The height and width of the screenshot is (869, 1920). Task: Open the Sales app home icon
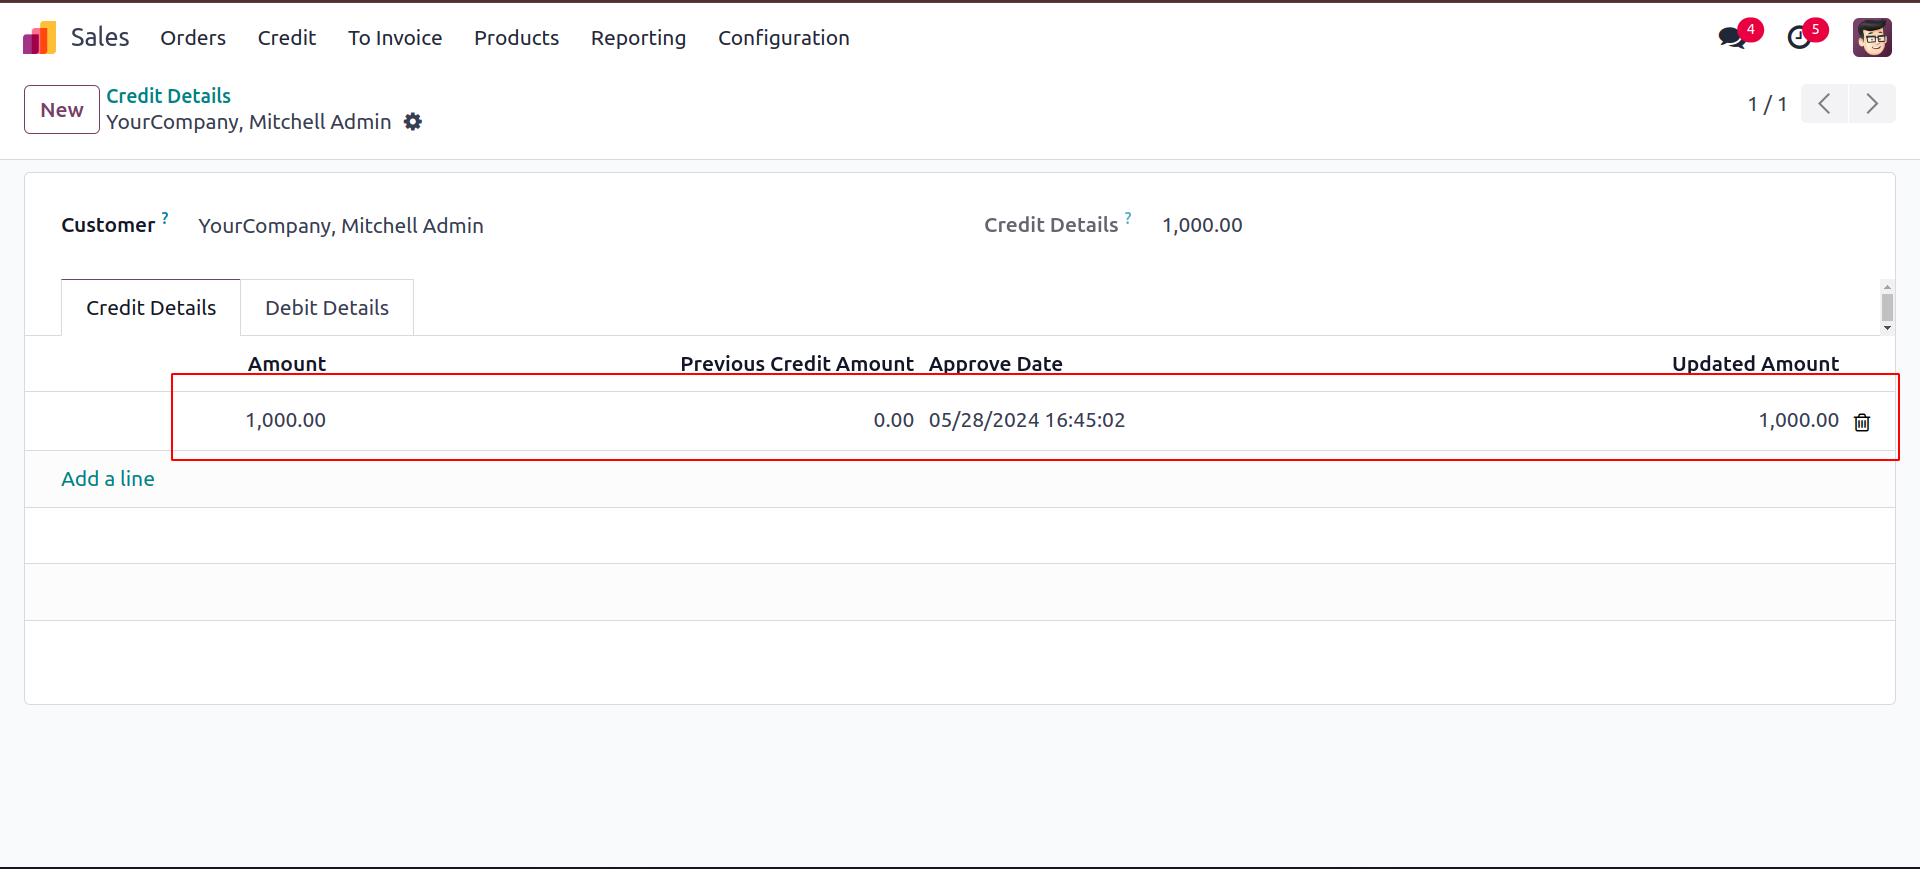tap(40, 38)
